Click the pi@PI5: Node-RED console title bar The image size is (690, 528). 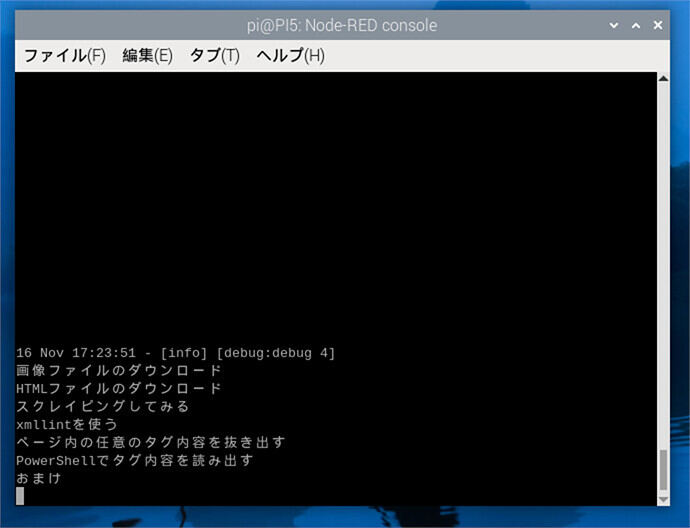(x=342, y=26)
